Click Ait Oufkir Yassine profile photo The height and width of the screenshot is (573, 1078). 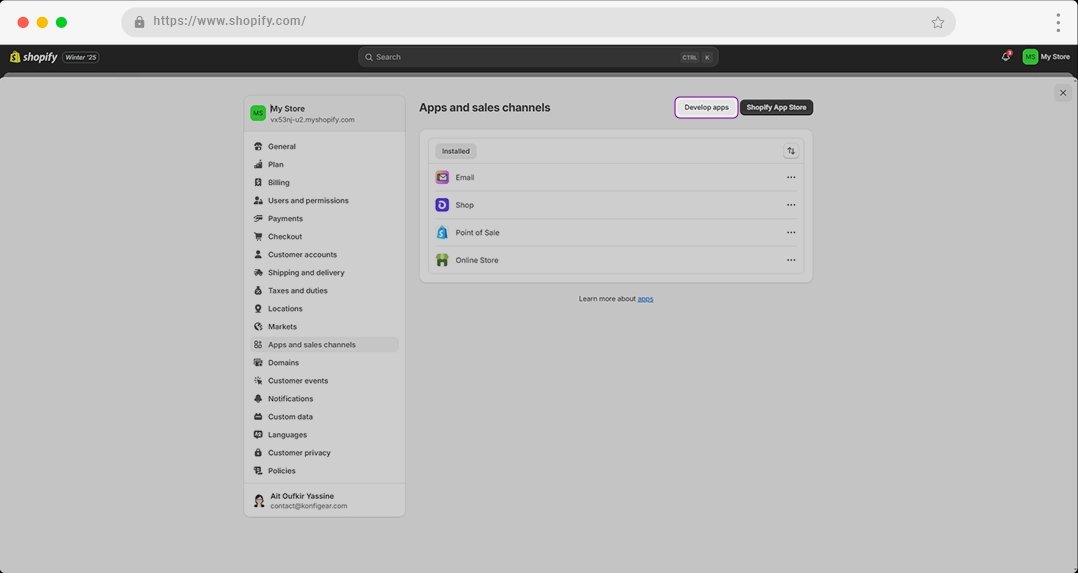point(259,501)
